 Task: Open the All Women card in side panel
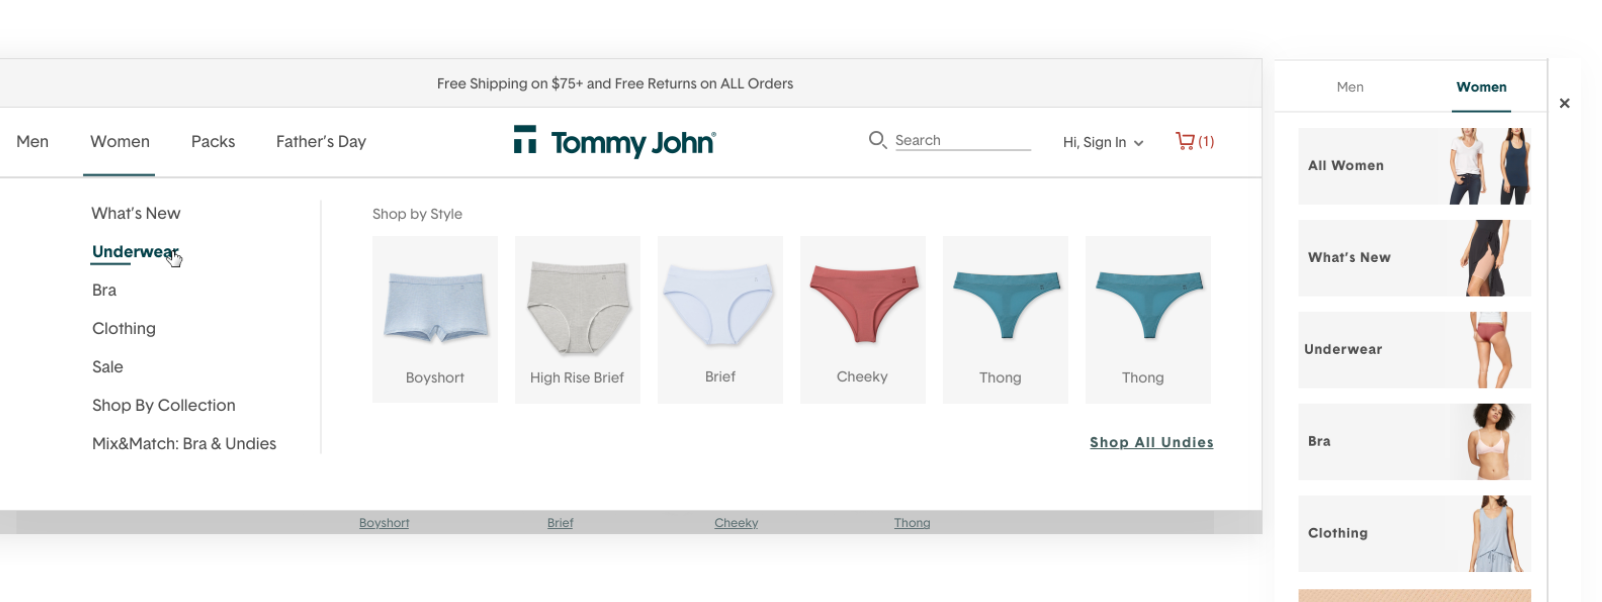tap(1414, 166)
